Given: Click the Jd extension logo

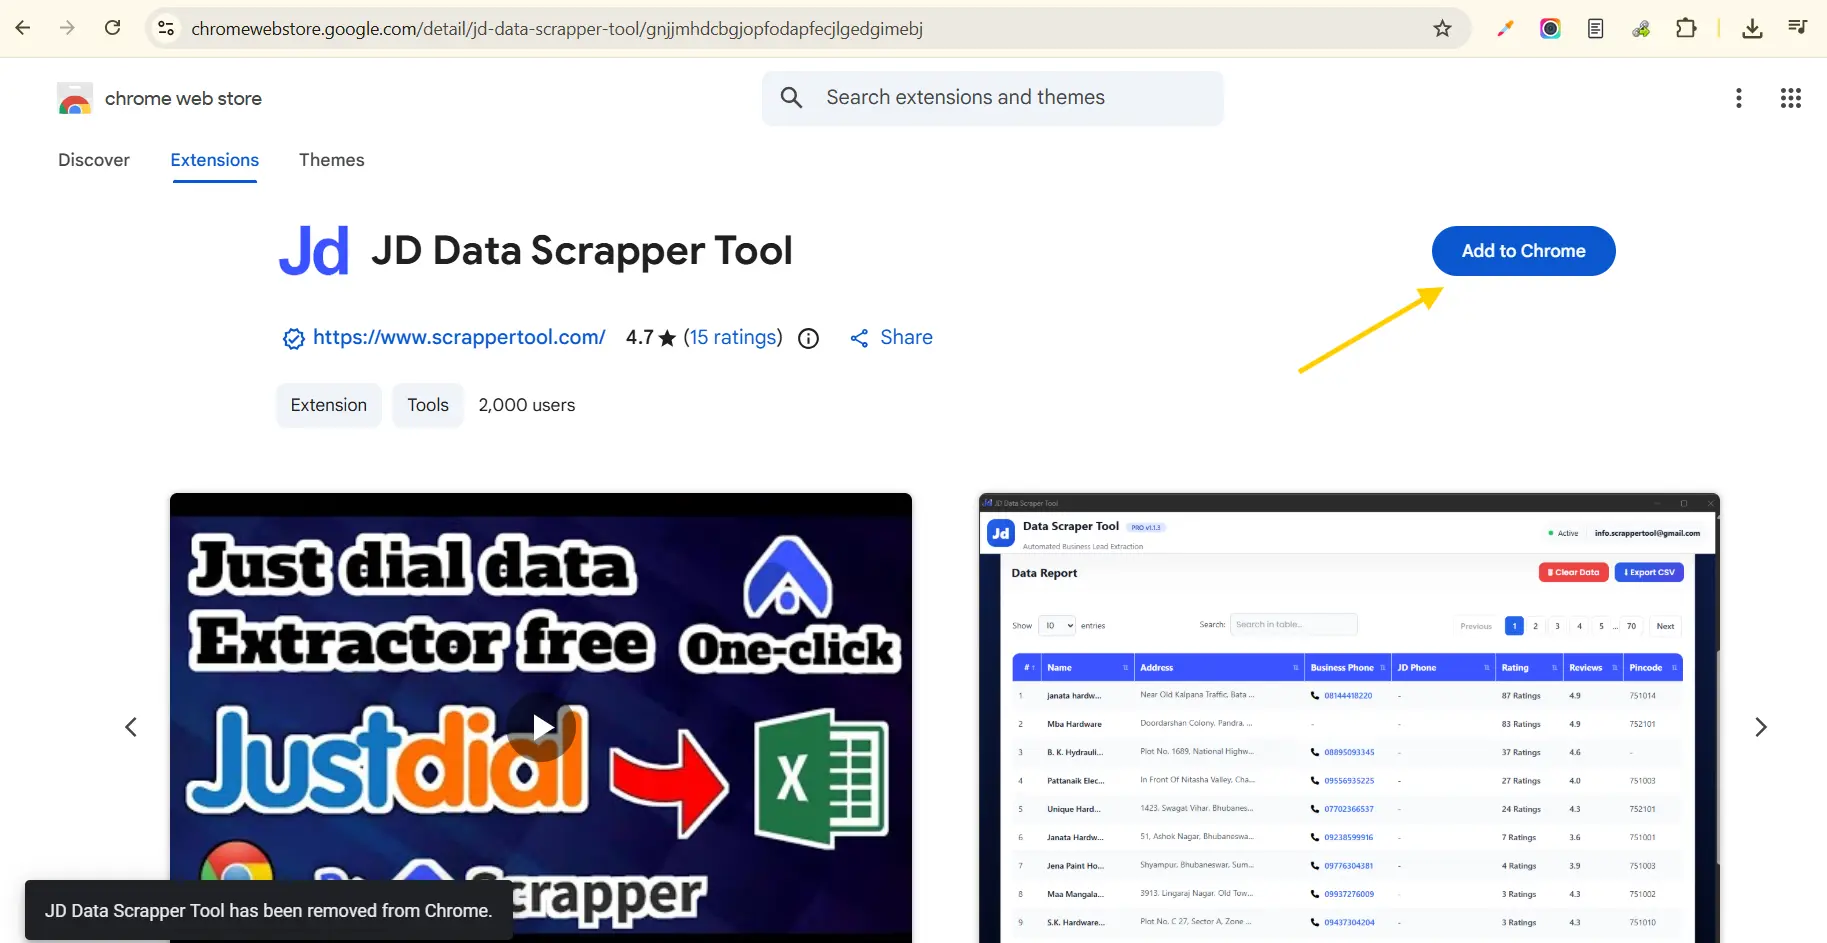Looking at the screenshot, I should point(314,251).
